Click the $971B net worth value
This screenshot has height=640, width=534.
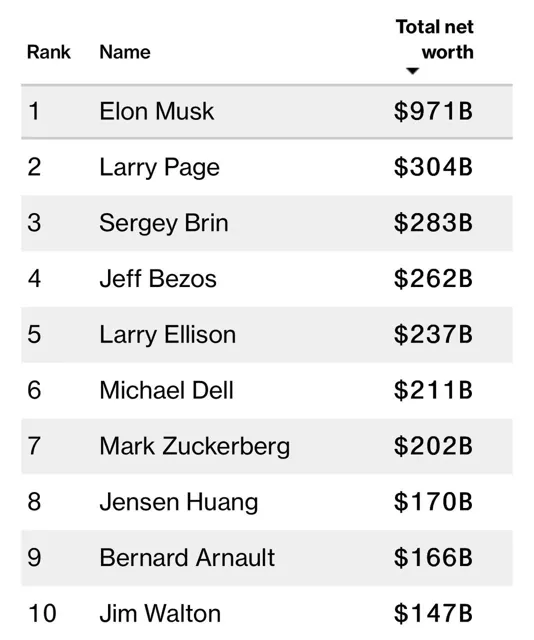[x=433, y=111]
